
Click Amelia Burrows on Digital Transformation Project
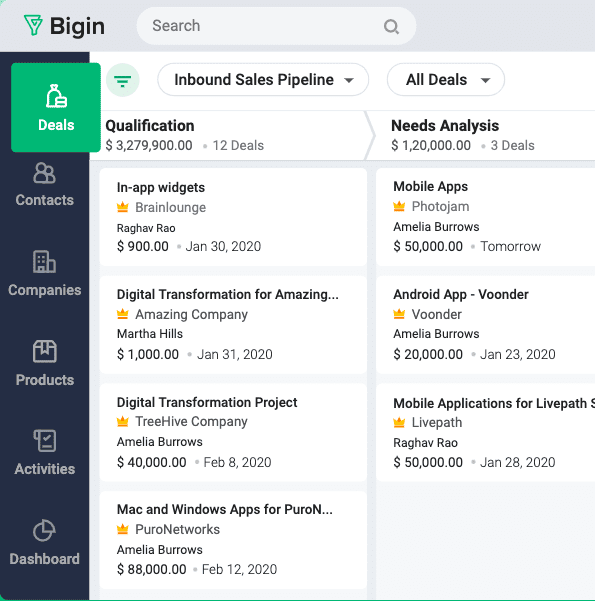pos(159,442)
